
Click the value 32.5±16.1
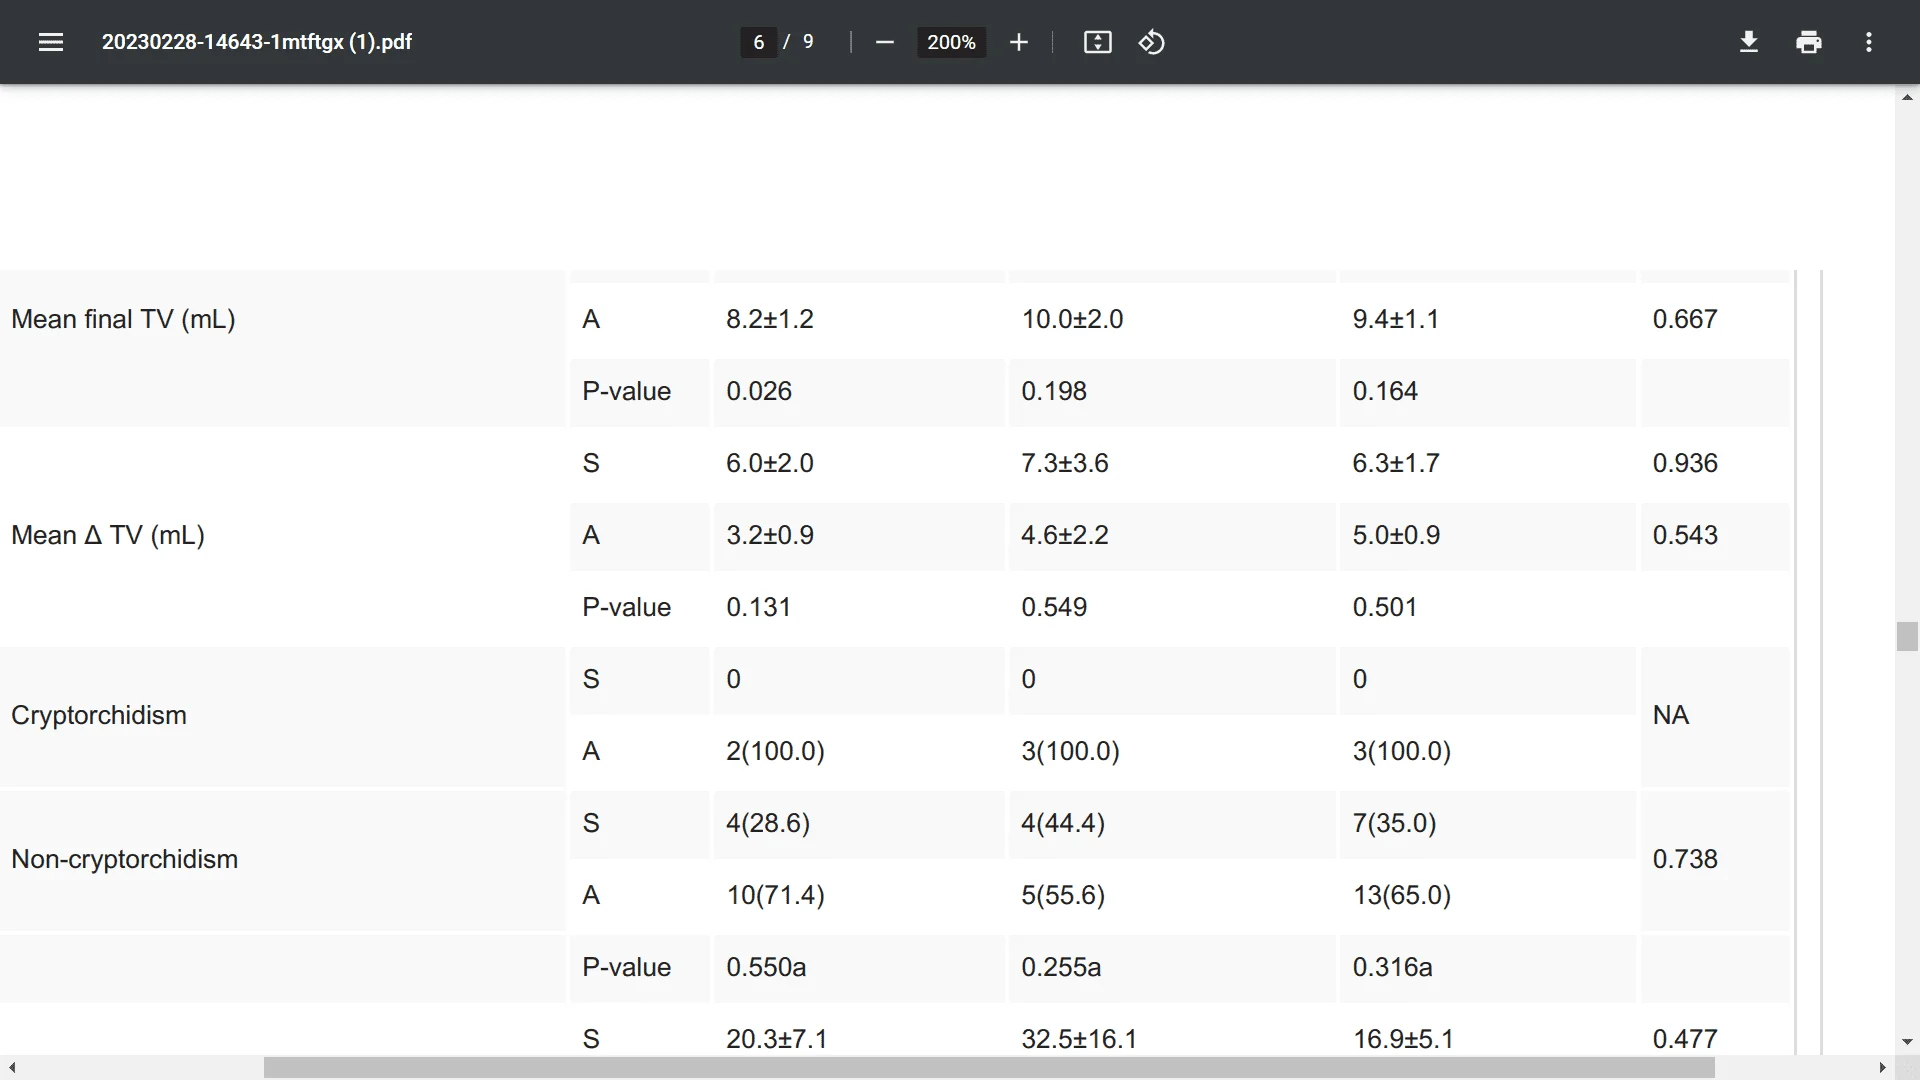pyautogui.click(x=1079, y=1039)
